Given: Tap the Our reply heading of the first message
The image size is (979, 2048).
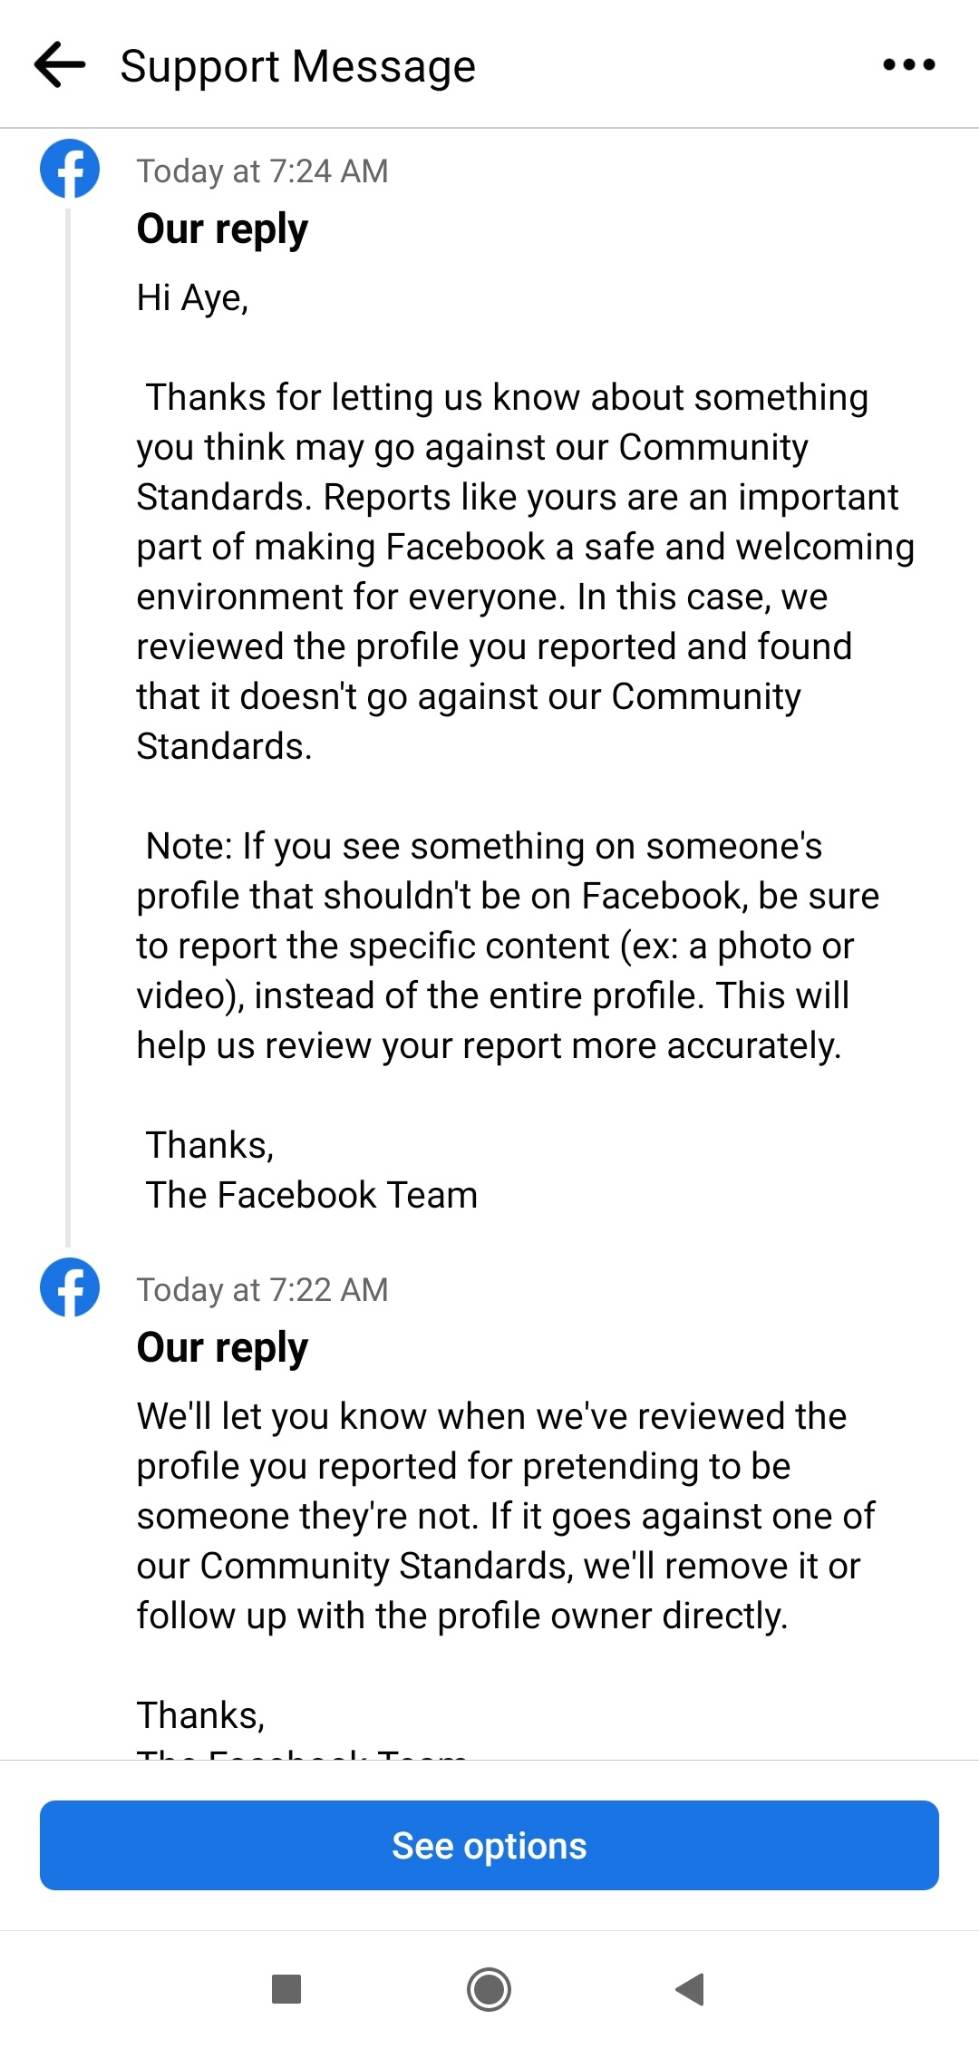Looking at the screenshot, I should coord(221,228).
